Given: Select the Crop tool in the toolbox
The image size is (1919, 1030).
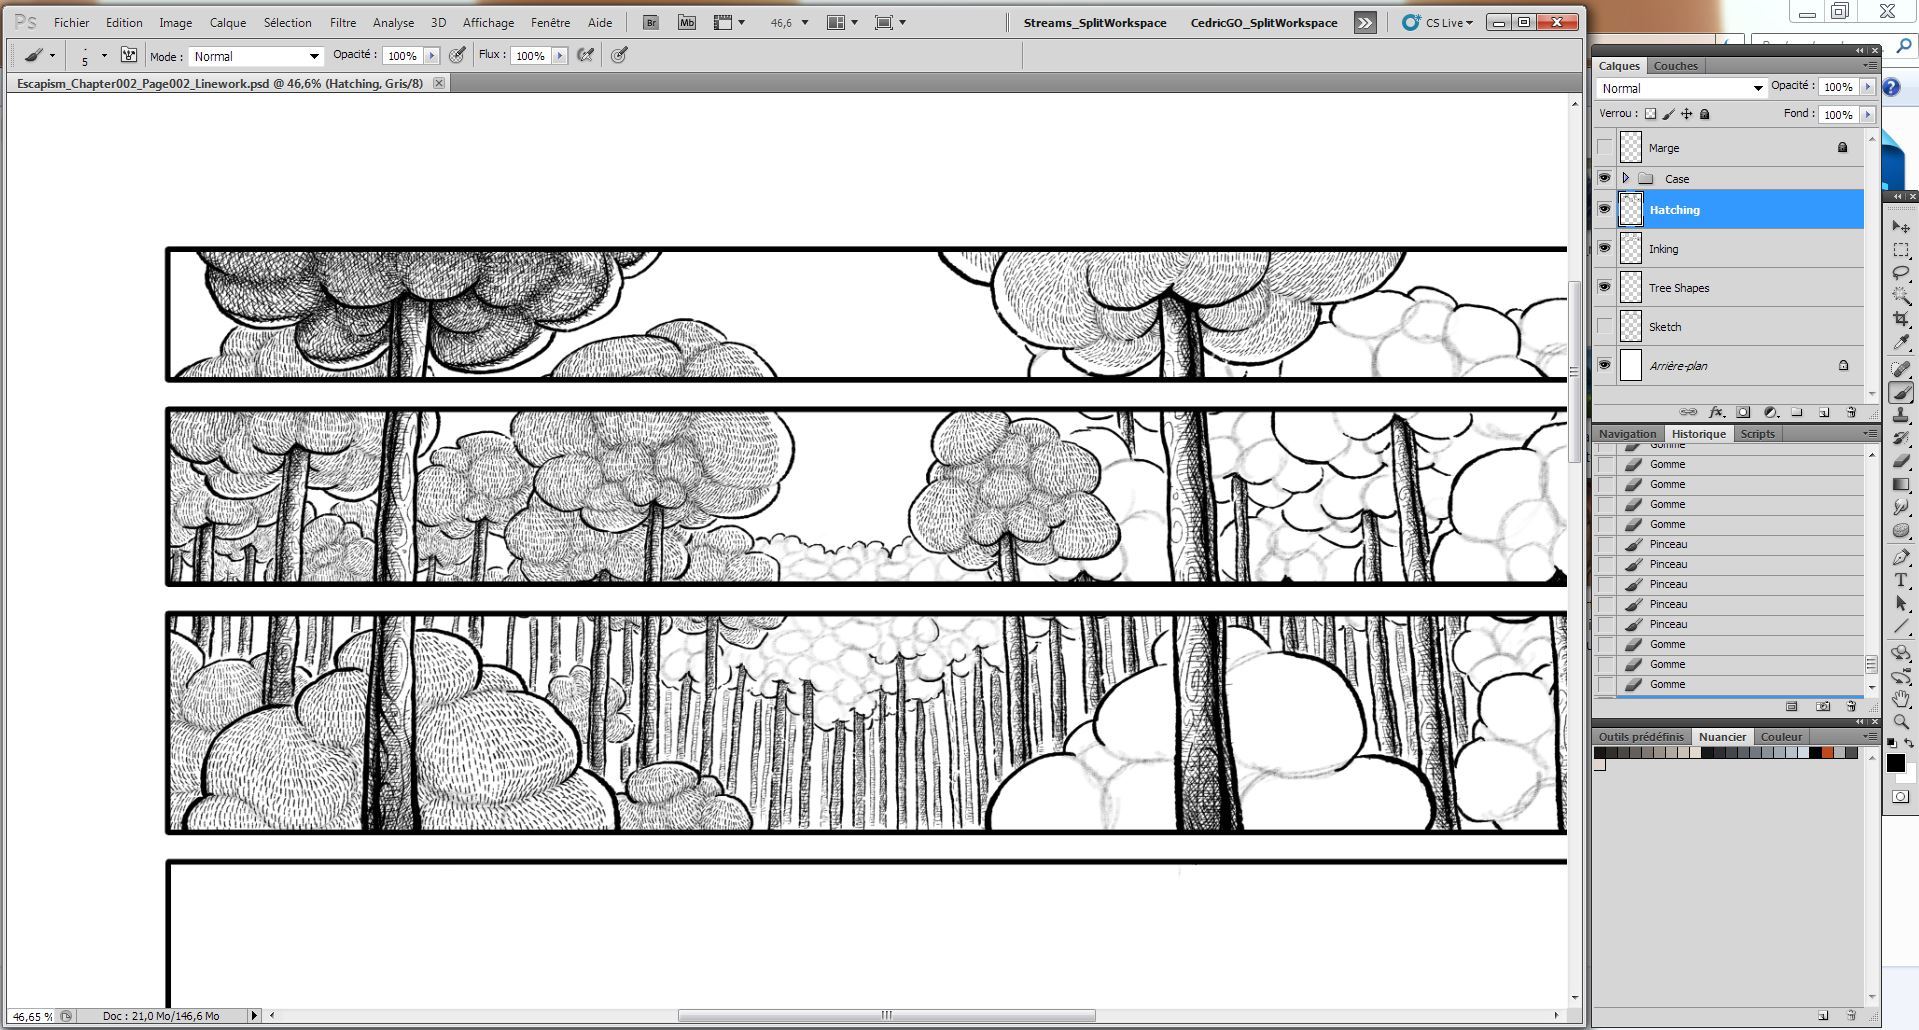Looking at the screenshot, I should click(x=1901, y=318).
